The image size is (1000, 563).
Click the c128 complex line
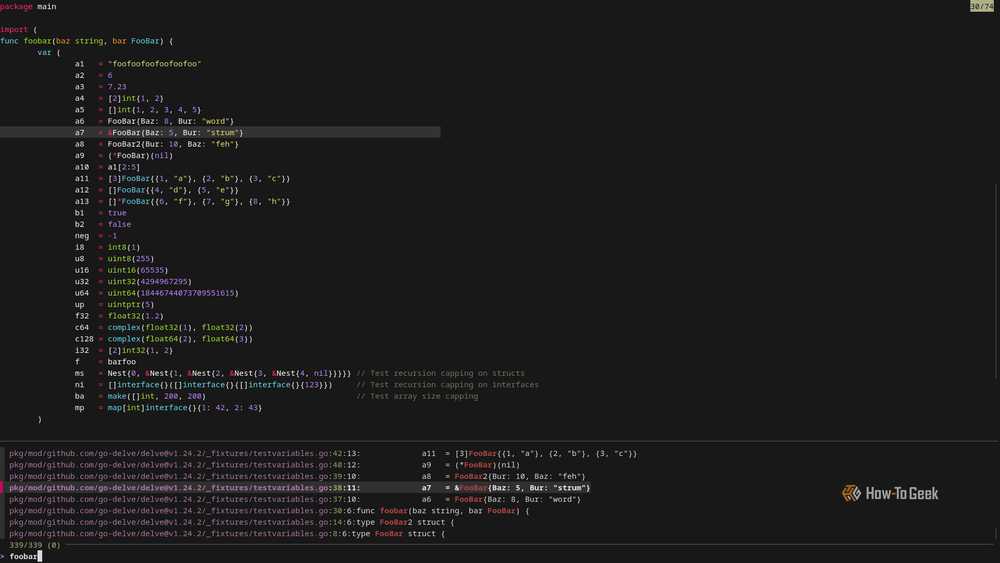164,339
